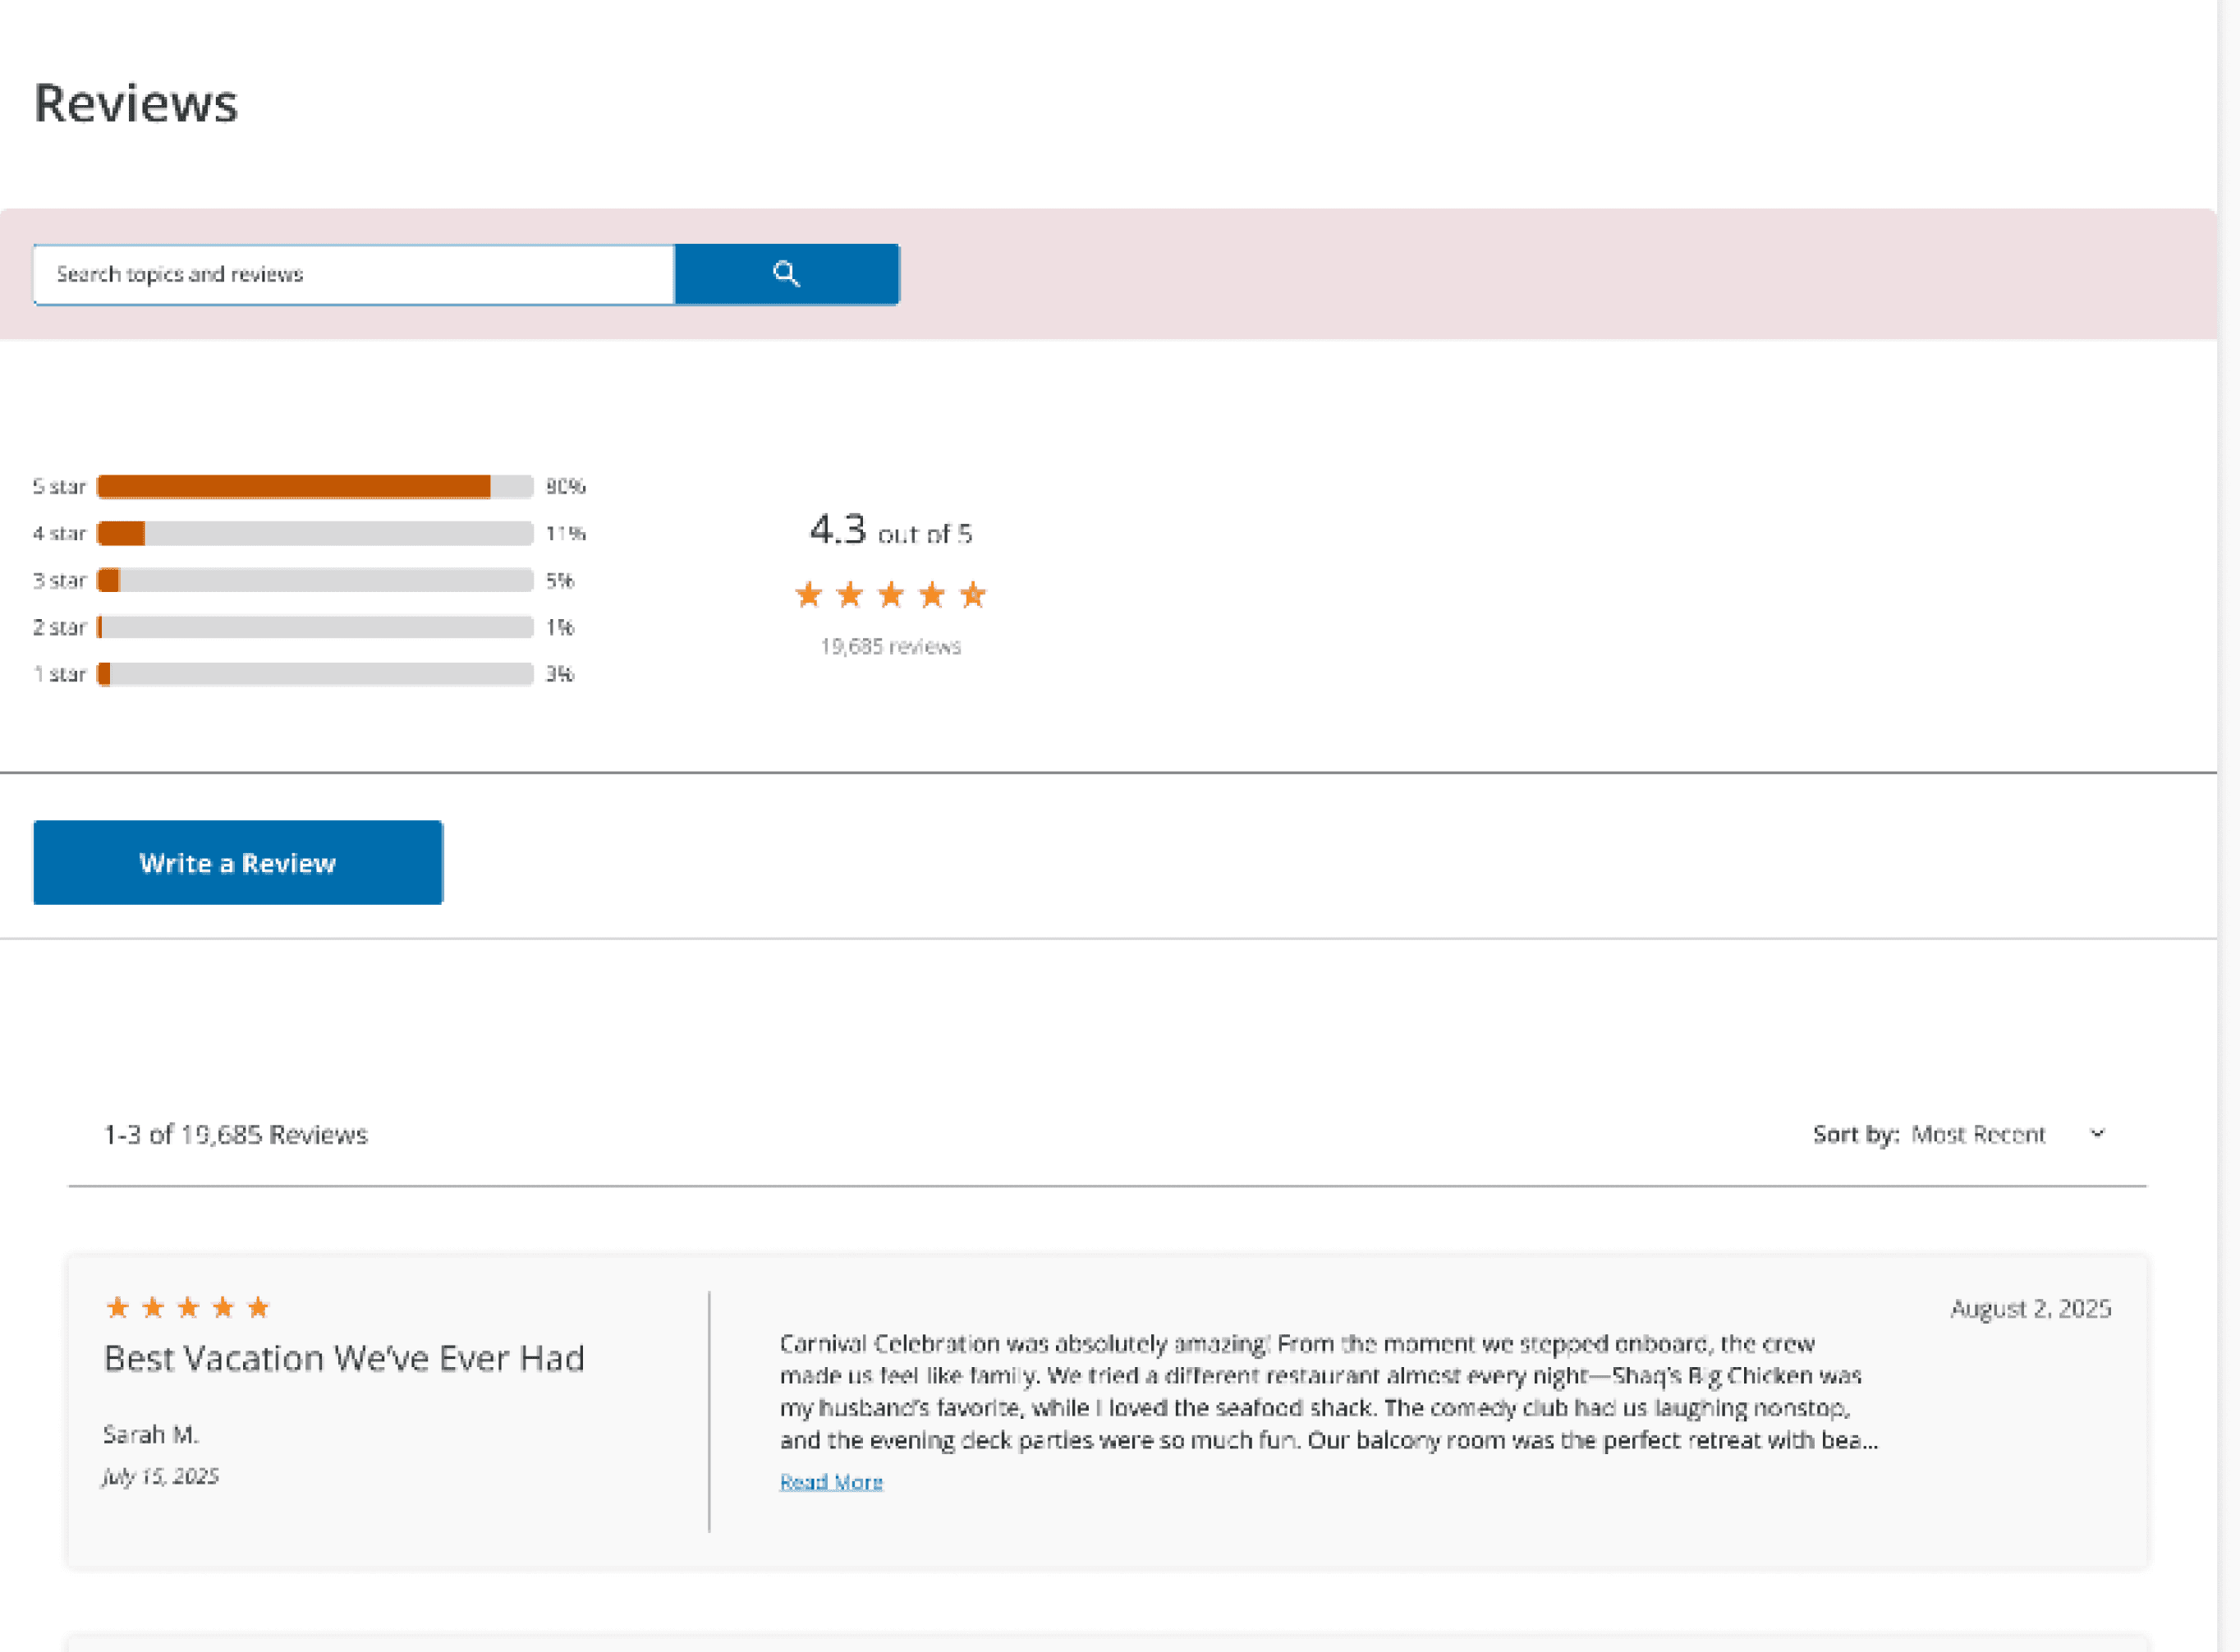The image size is (2240, 1652).
Task: Click the Write a Review button
Action: pyautogui.click(x=238, y=863)
